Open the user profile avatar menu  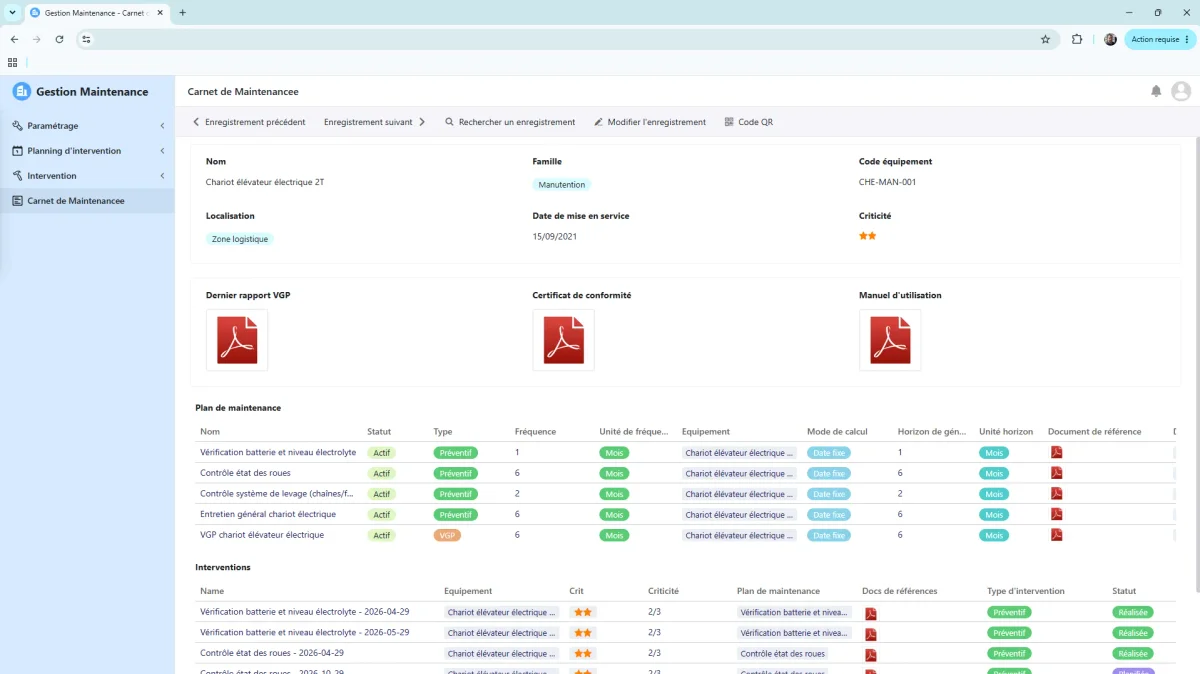(x=1181, y=91)
